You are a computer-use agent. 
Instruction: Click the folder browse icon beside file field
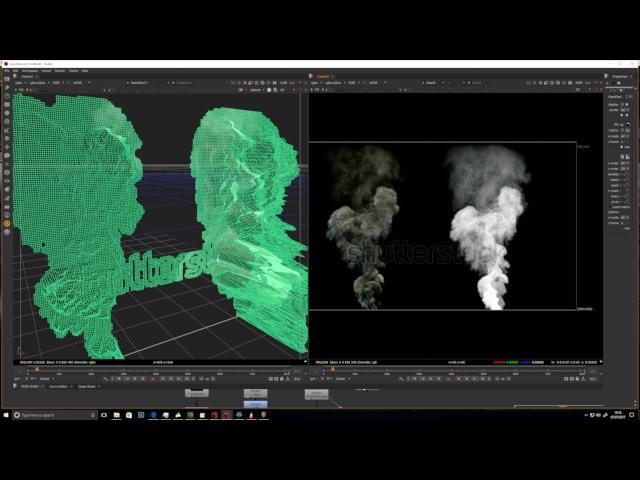[629, 124]
